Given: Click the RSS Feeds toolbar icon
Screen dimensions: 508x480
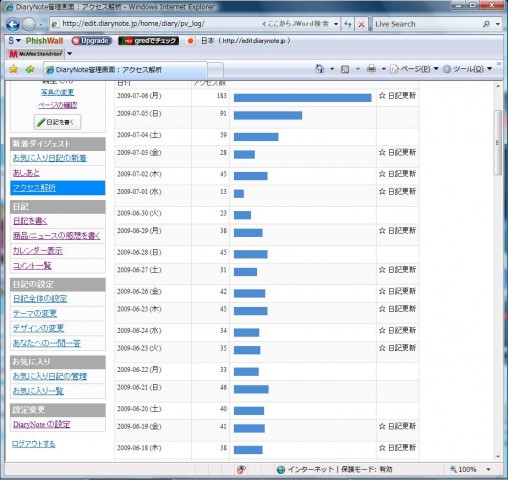Looking at the screenshot, I should click(345, 69).
